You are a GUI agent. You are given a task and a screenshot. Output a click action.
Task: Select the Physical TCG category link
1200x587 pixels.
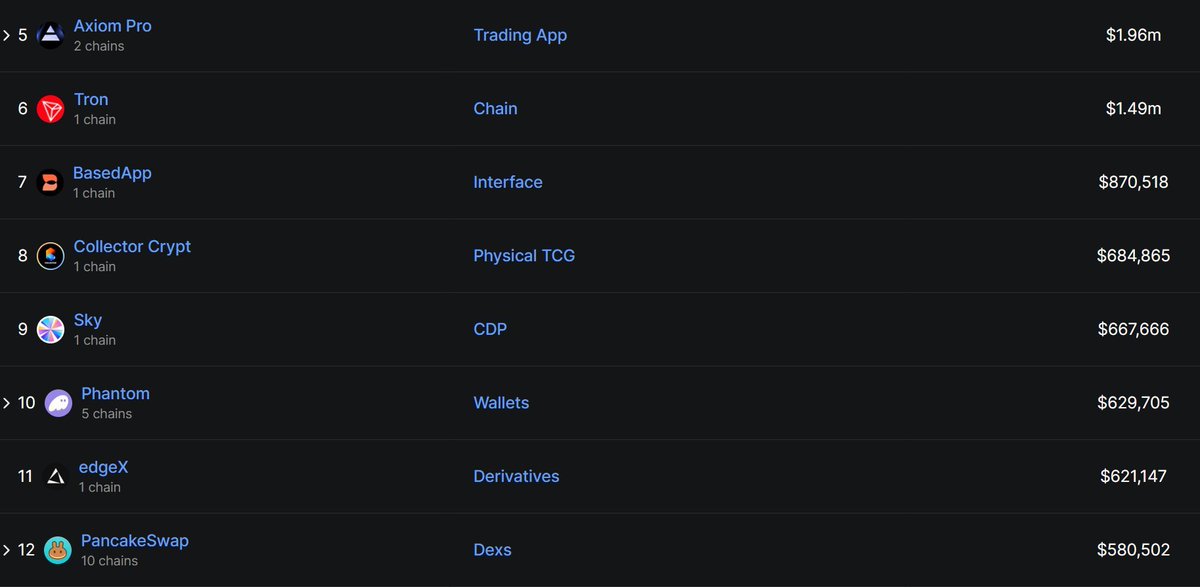click(x=524, y=256)
